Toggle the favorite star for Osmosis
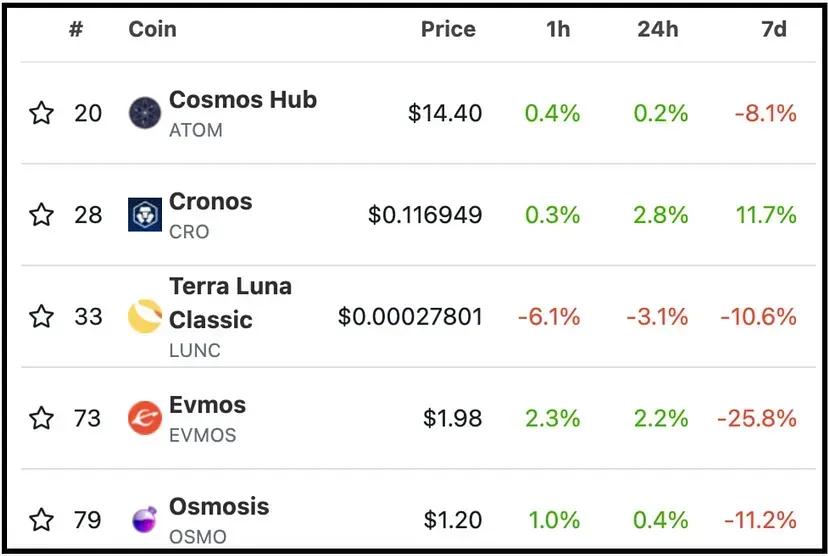Viewport: 828px width, 556px height. click(x=41, y=520)
